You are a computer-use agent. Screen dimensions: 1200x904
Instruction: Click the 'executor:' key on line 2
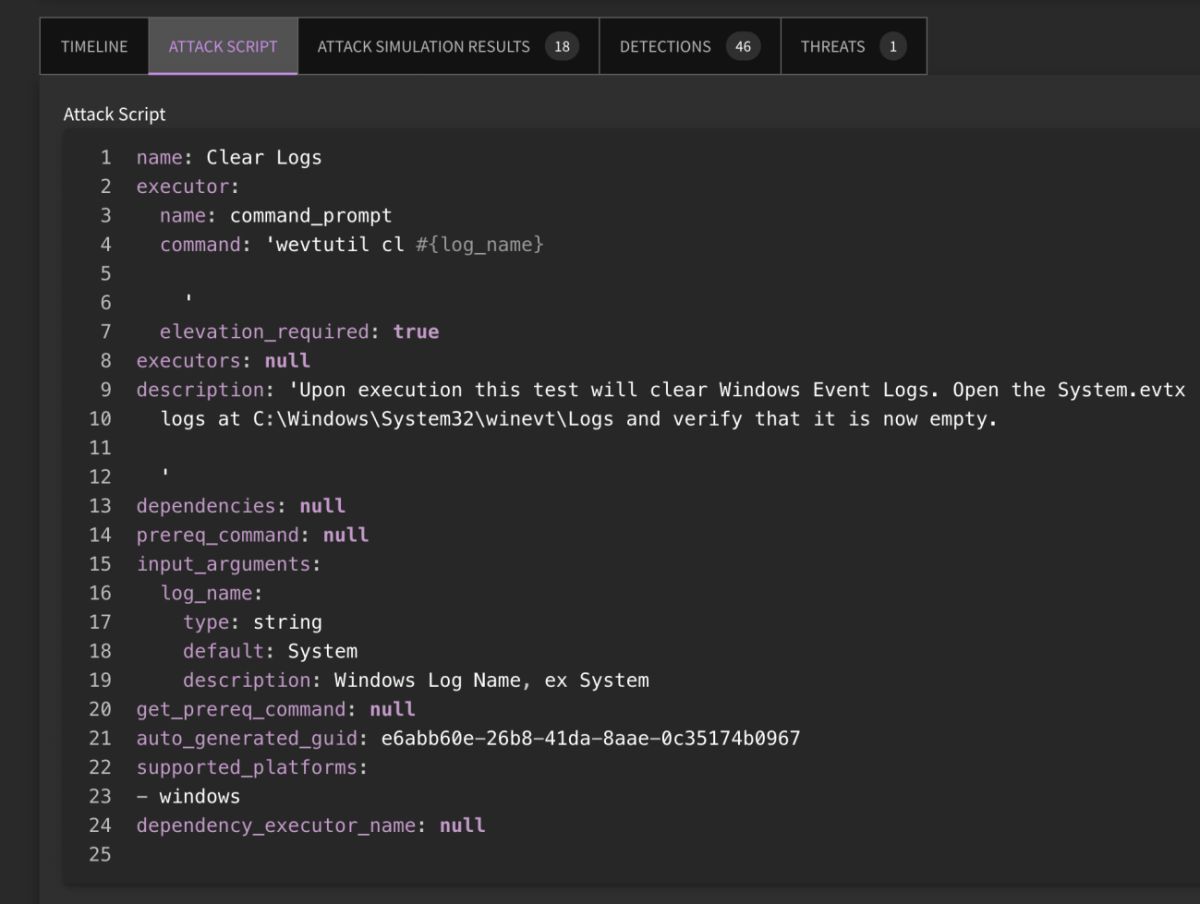click(x=188, y=187)
